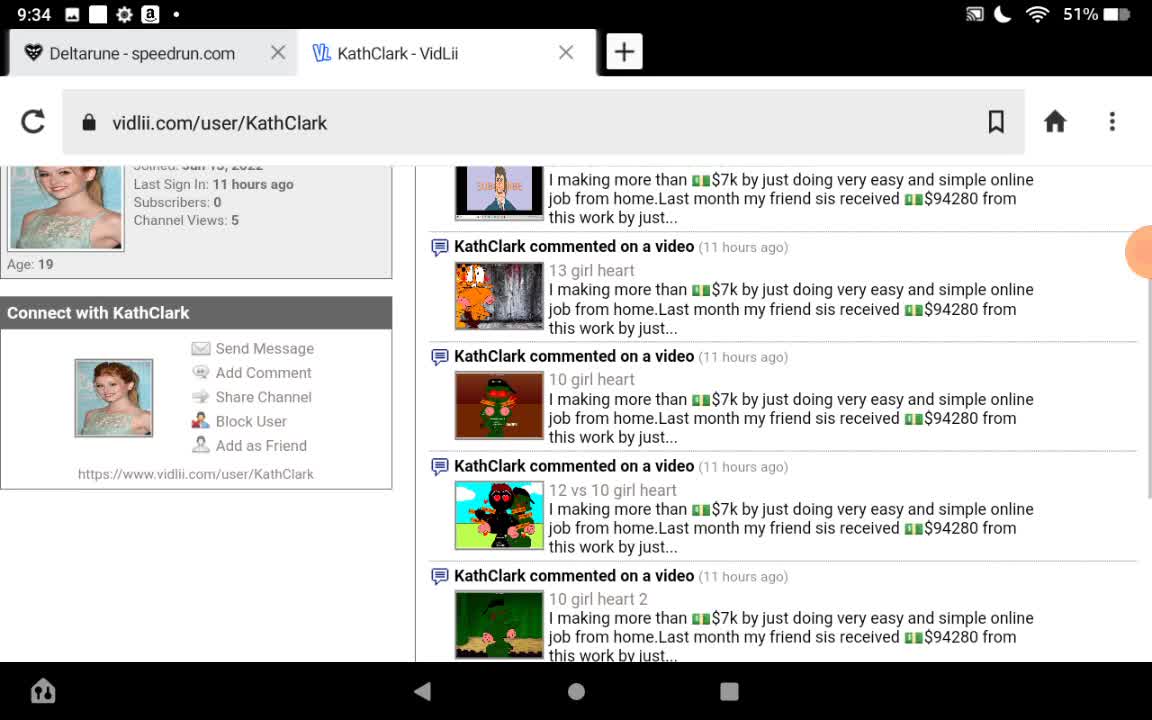Open the 12 vs 10 girl heart title
The image size is (1152, 720).
click(613, 490)
